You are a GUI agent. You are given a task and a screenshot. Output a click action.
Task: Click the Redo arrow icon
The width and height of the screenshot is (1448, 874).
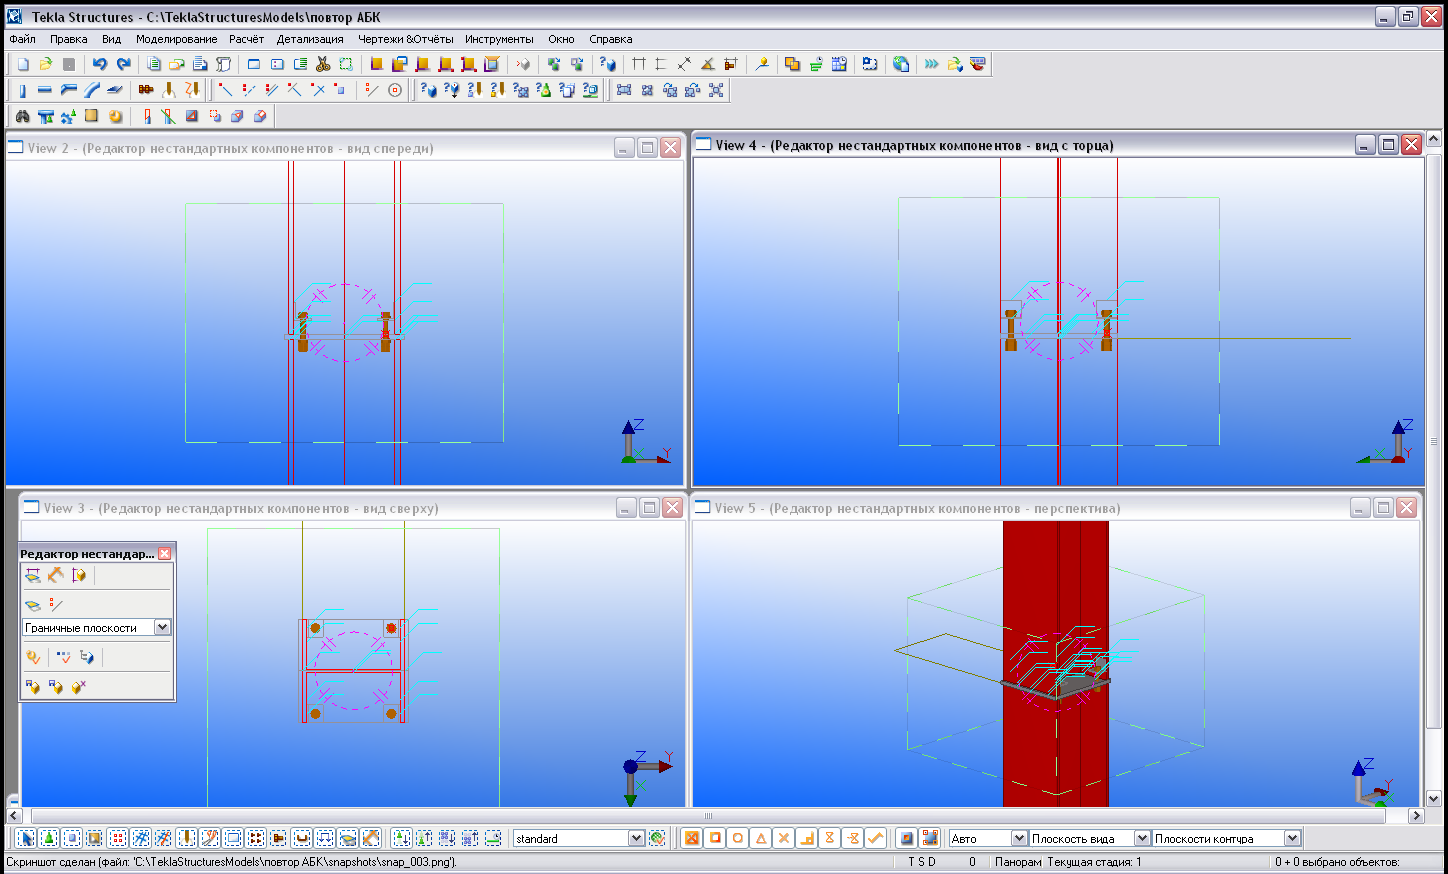point(123,64)
